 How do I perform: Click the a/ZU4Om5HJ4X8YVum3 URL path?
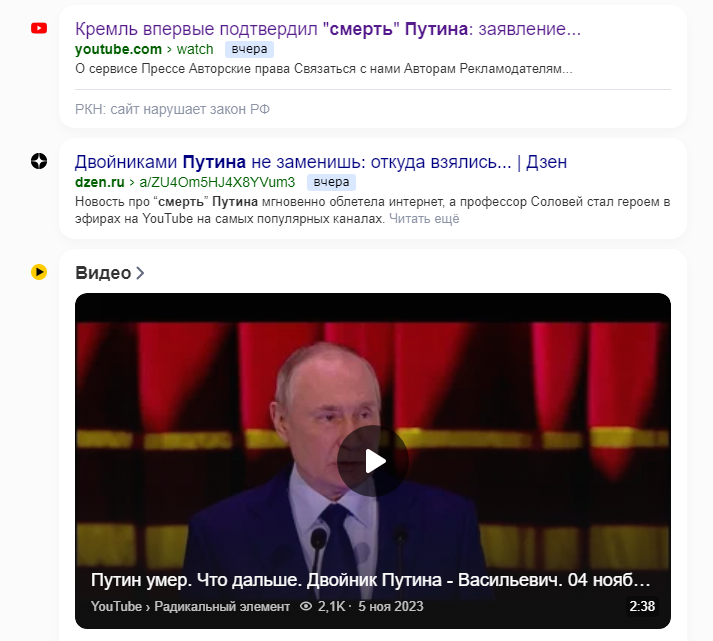[x=217, y=182]
